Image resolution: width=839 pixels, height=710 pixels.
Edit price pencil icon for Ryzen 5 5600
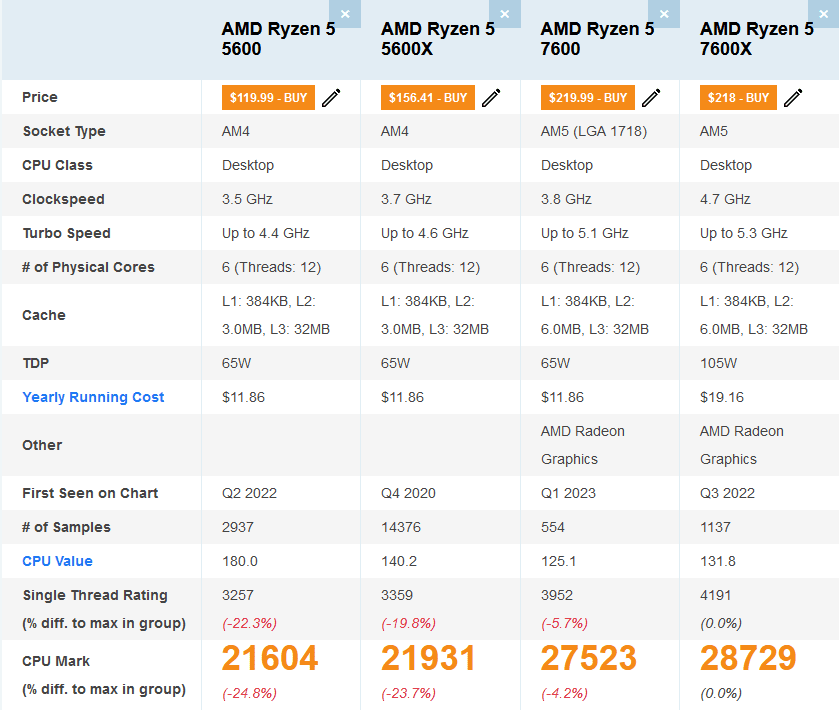click(x=331, y=98)
